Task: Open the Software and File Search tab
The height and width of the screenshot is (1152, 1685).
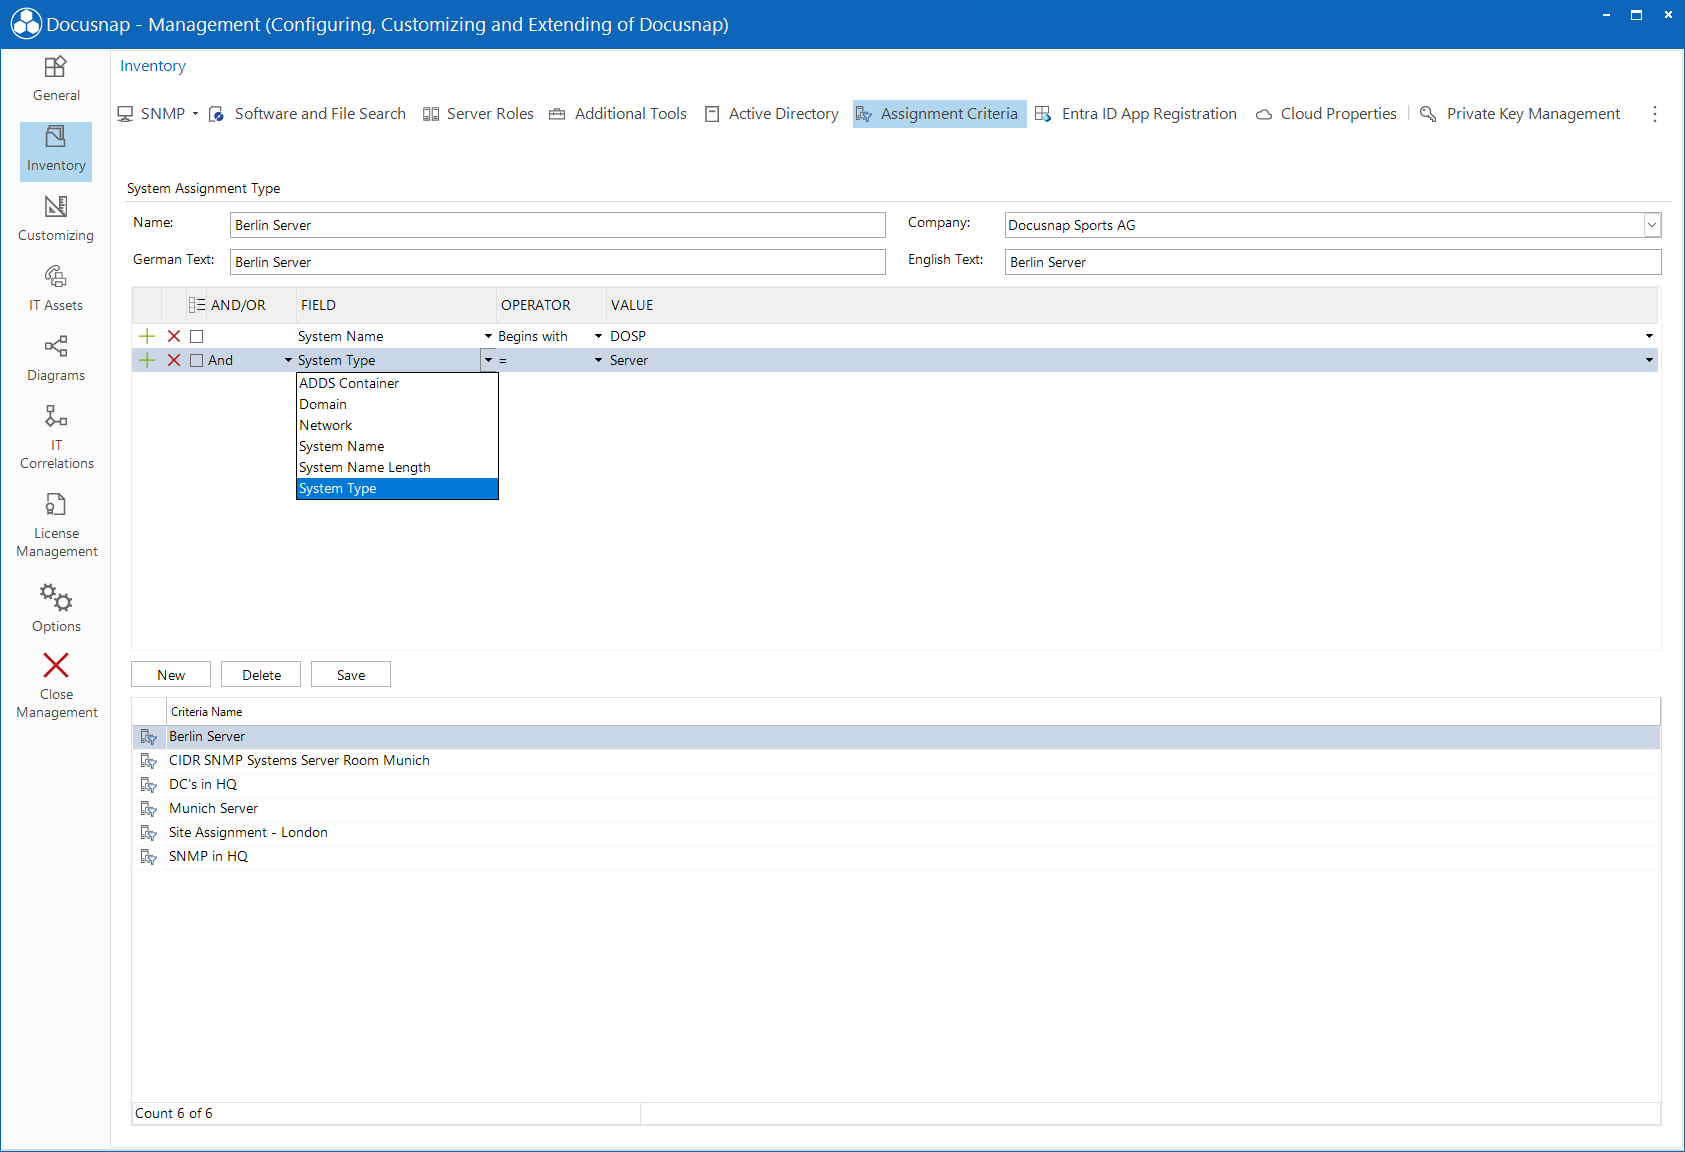Action: [307, 114]
